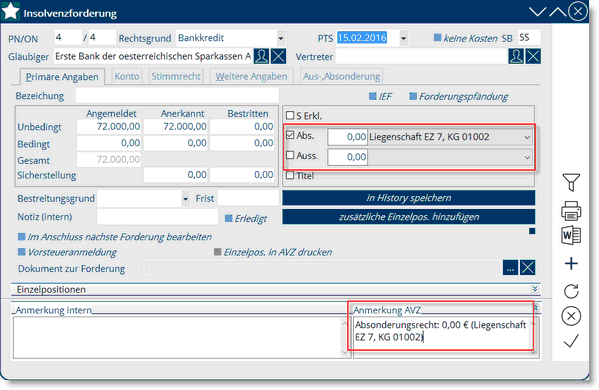Toggle Einzelpos. in AVZ drucken

(x=217, y=252)
